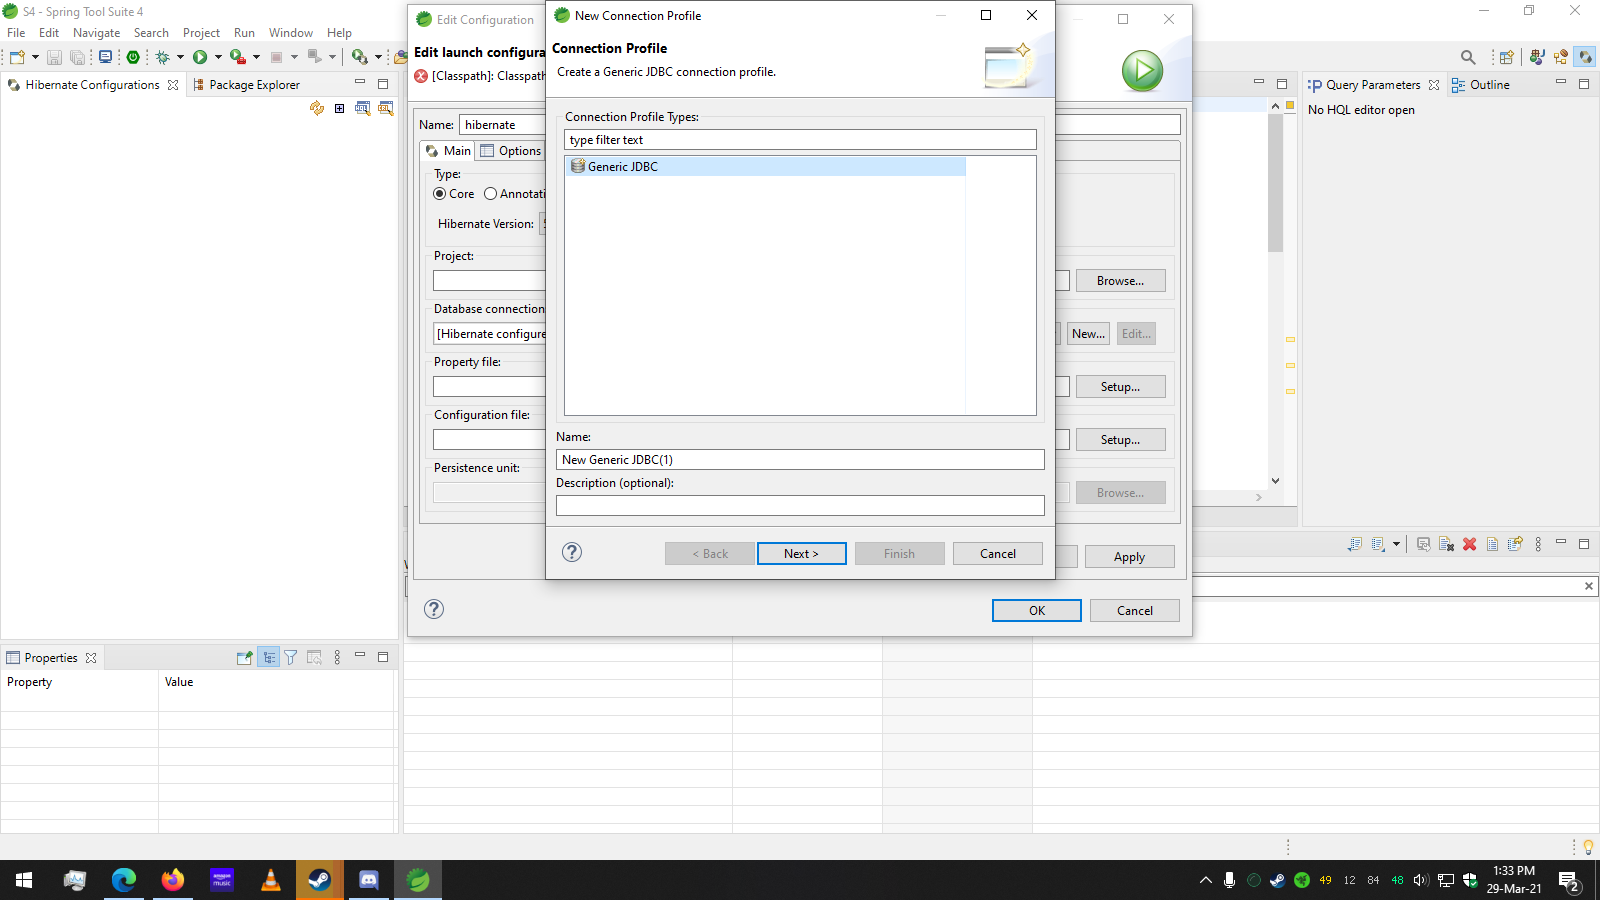Click Cancel in New Connection Profile dialog
The image size is (1600, 900).
(x=997, y=553)
